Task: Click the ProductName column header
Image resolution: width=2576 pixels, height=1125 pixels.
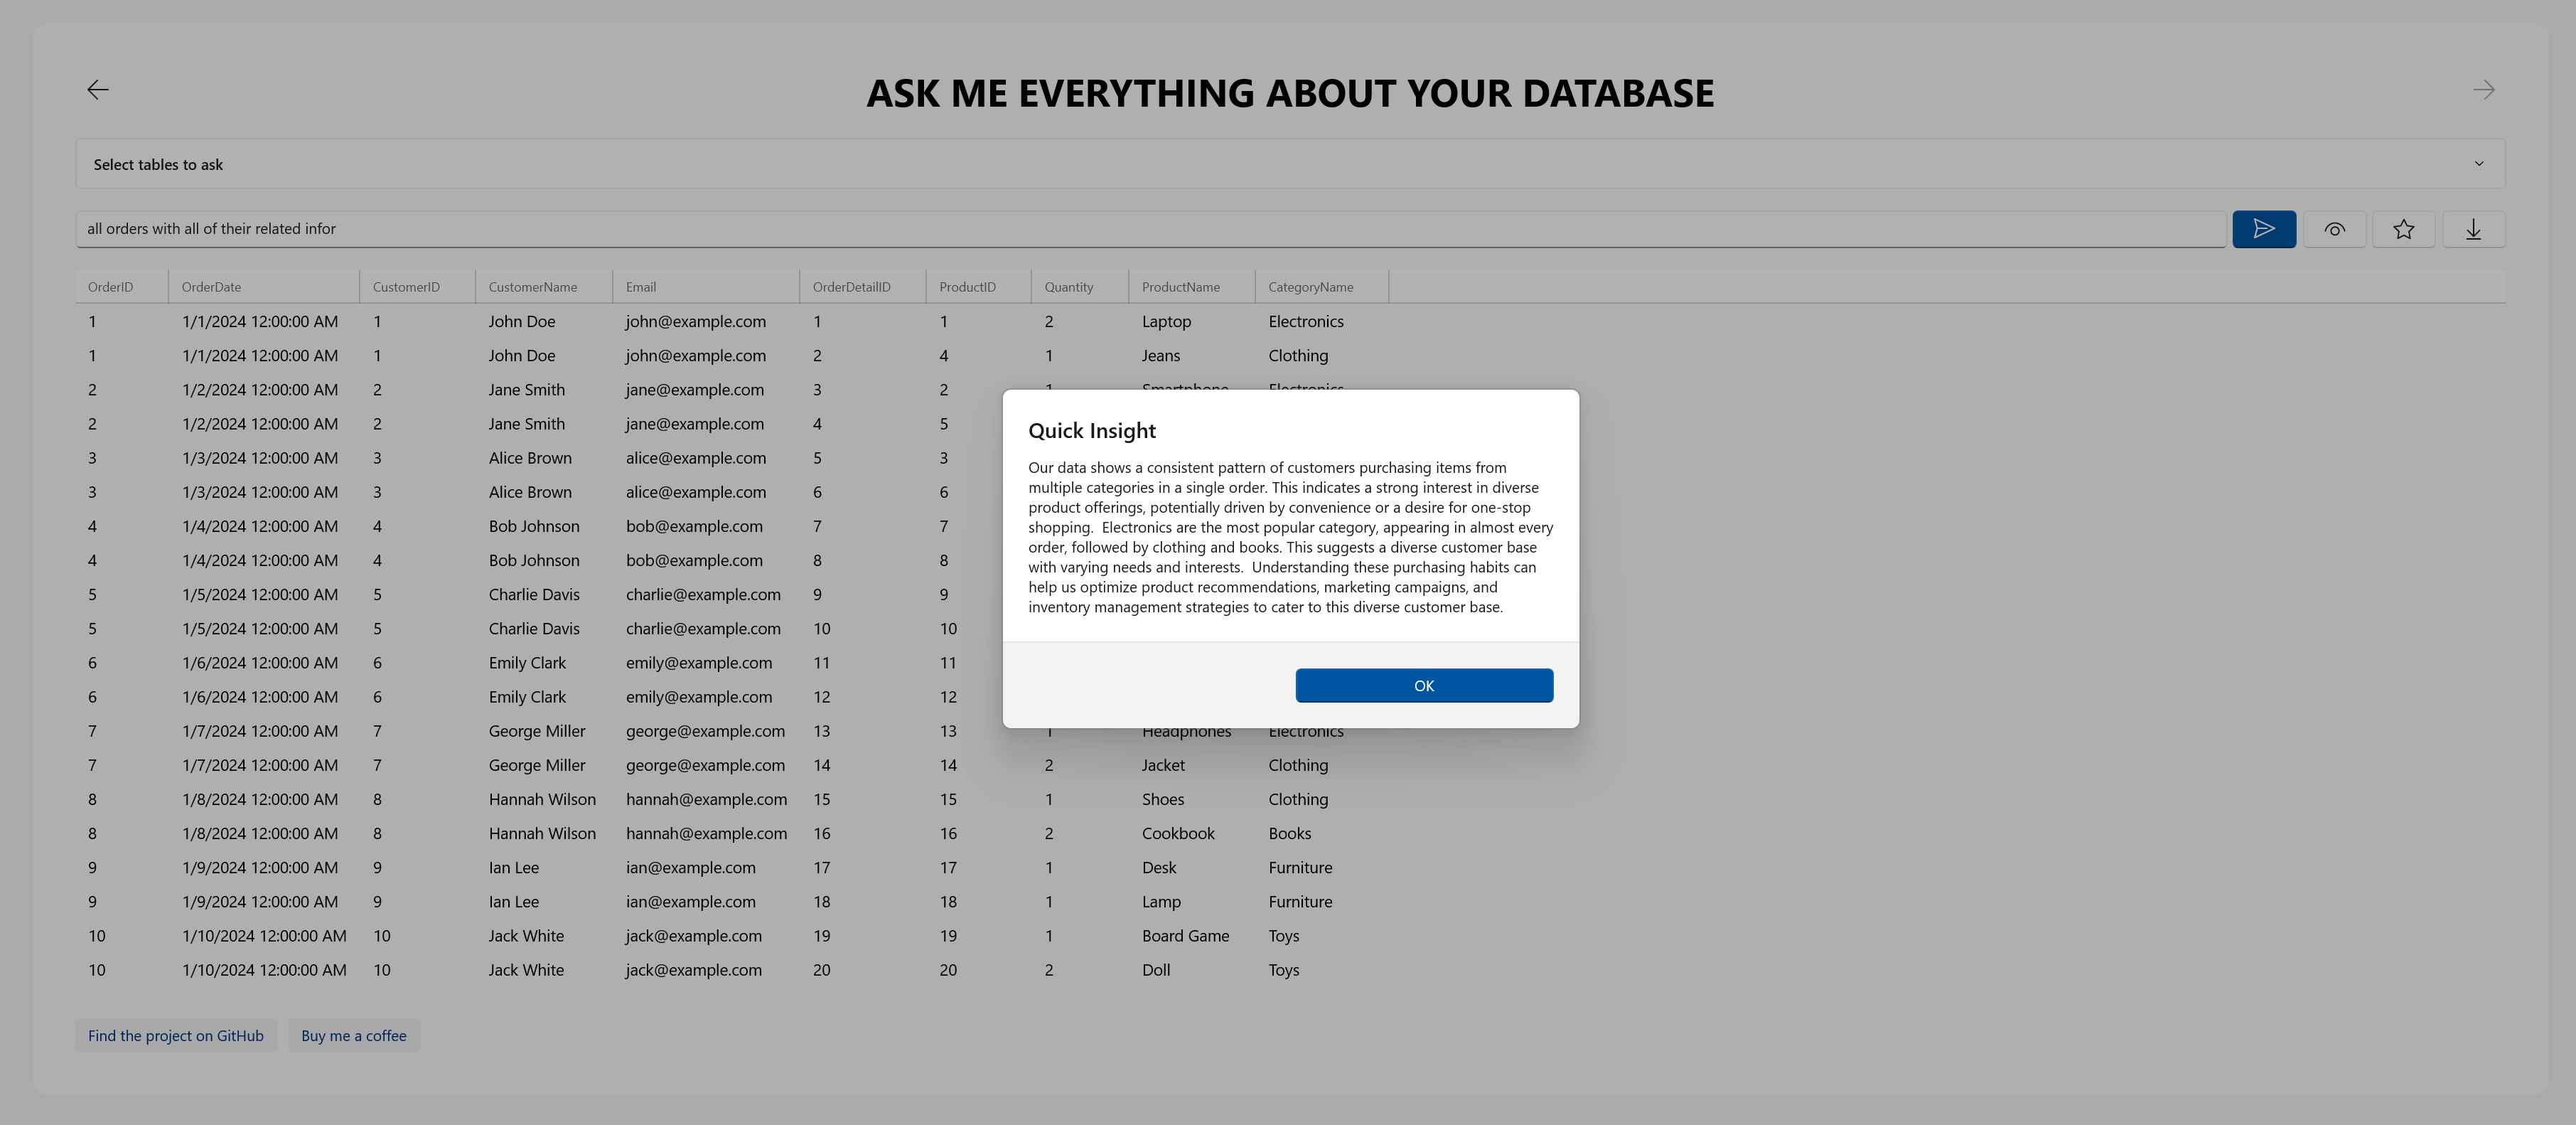Action: click(x=1180, y=287)
